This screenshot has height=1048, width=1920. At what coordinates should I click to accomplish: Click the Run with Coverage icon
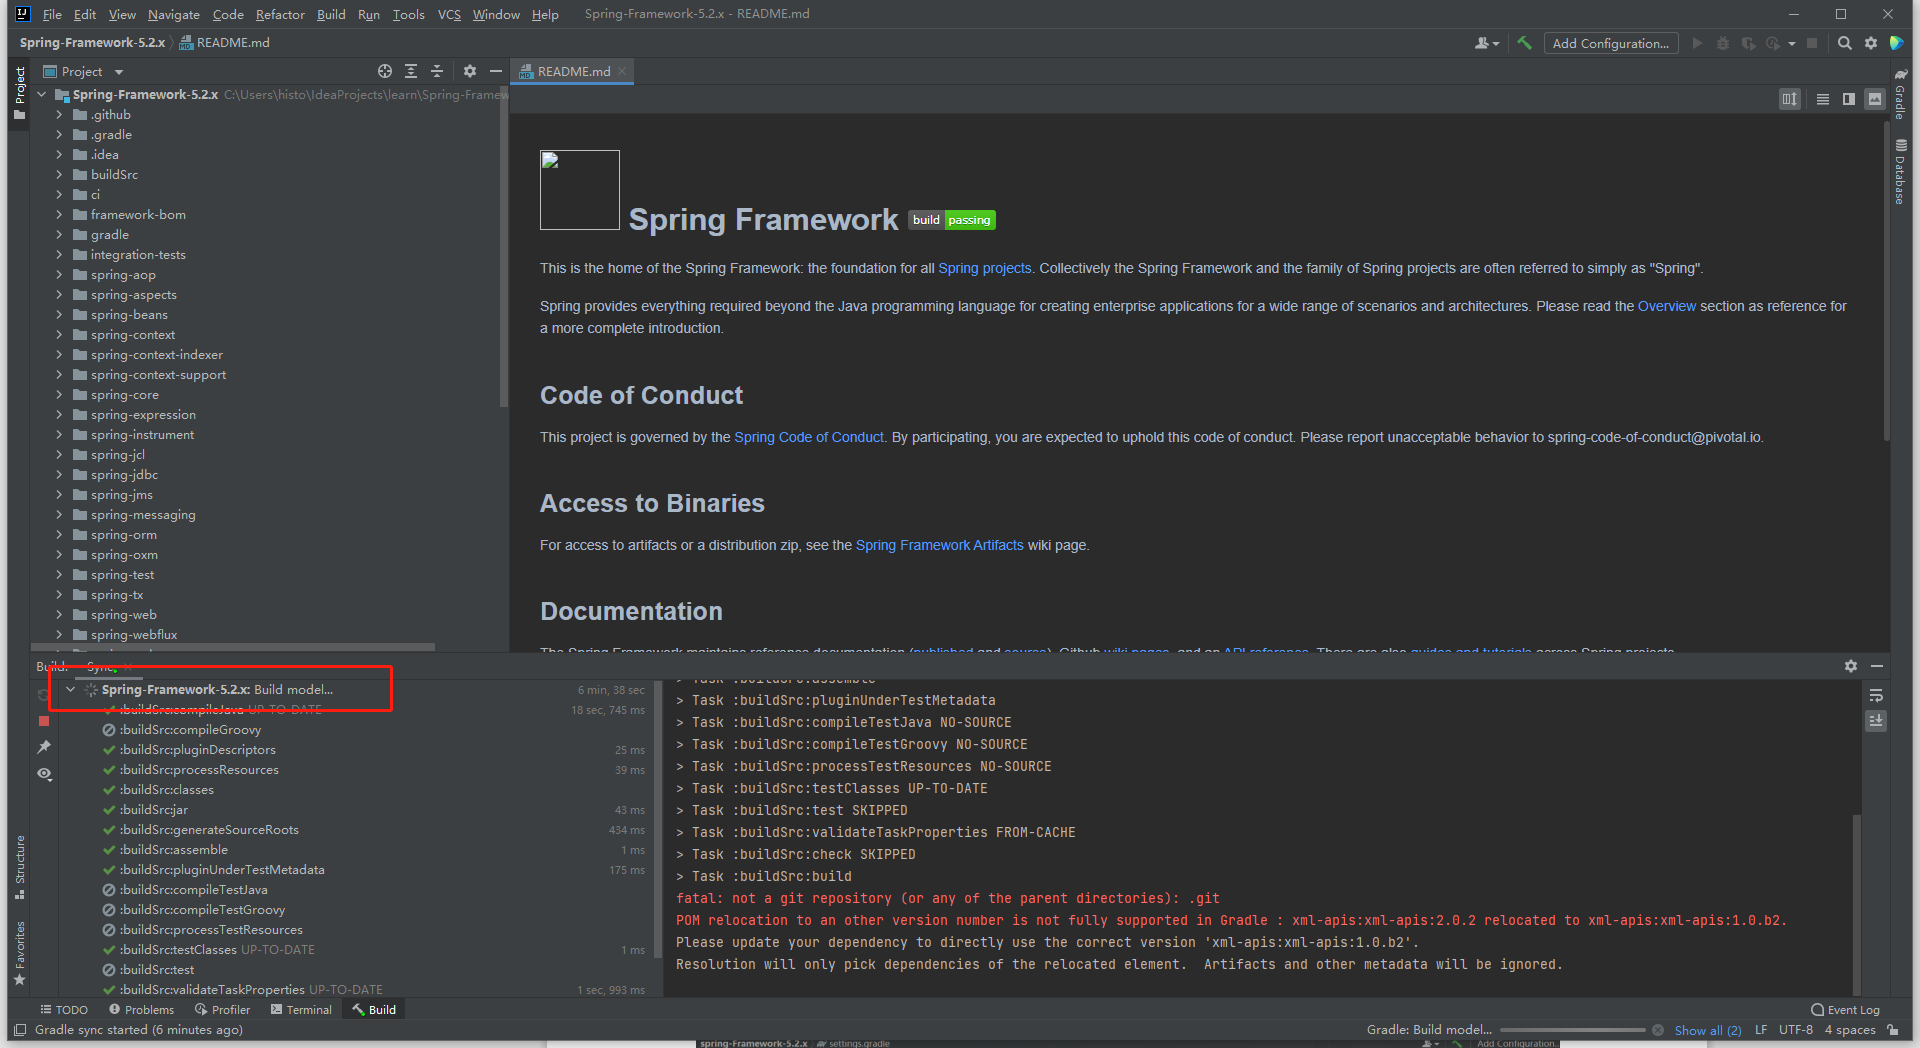(x=1748, y=43)
